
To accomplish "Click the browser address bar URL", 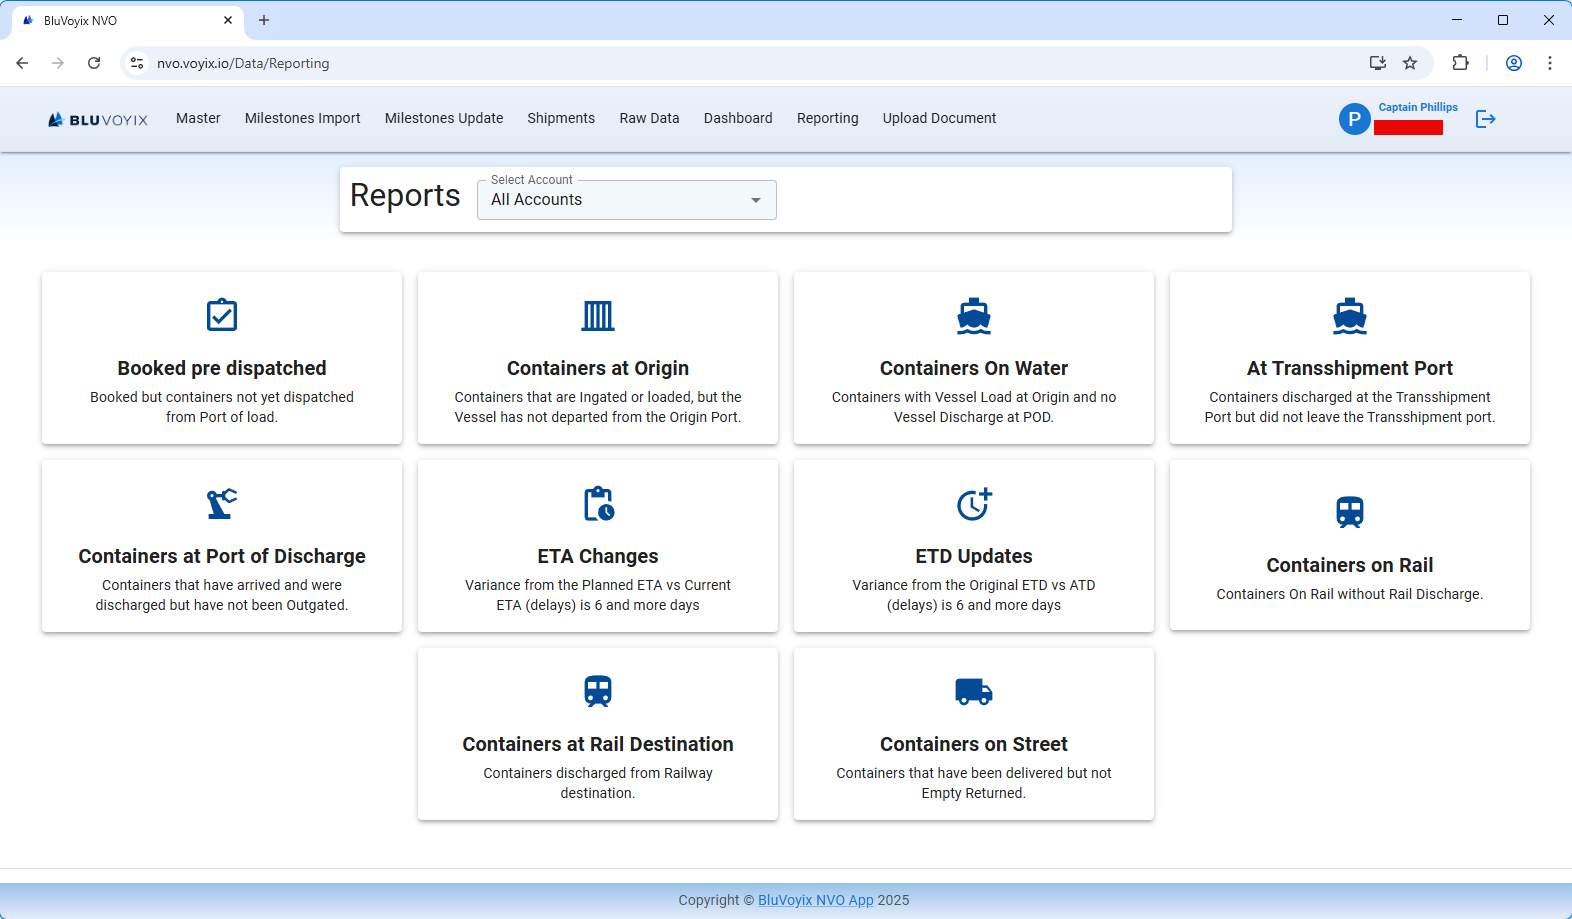I will 243,63.
